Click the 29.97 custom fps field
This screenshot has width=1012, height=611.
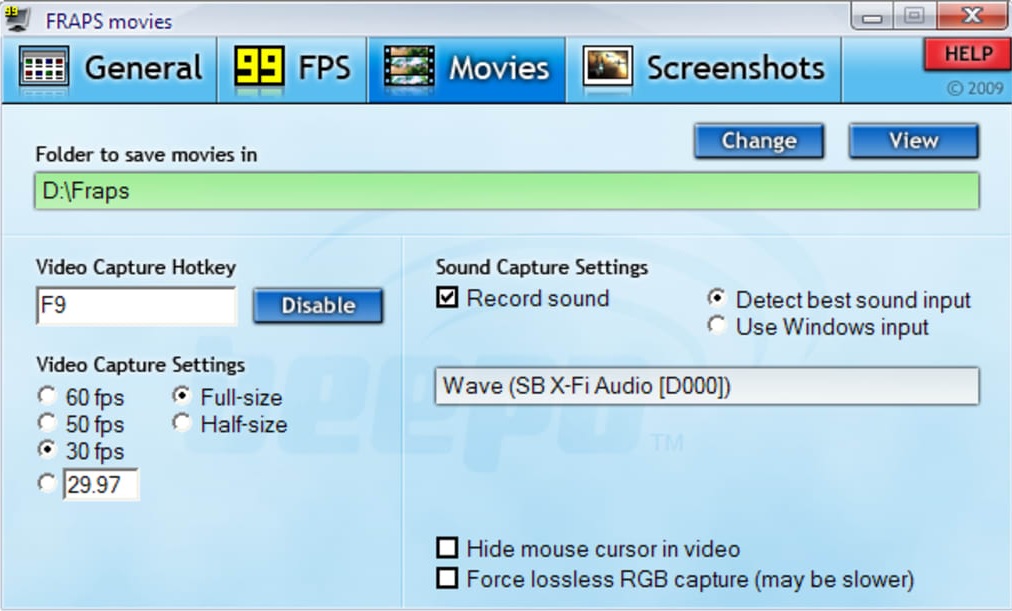point(101,484)
